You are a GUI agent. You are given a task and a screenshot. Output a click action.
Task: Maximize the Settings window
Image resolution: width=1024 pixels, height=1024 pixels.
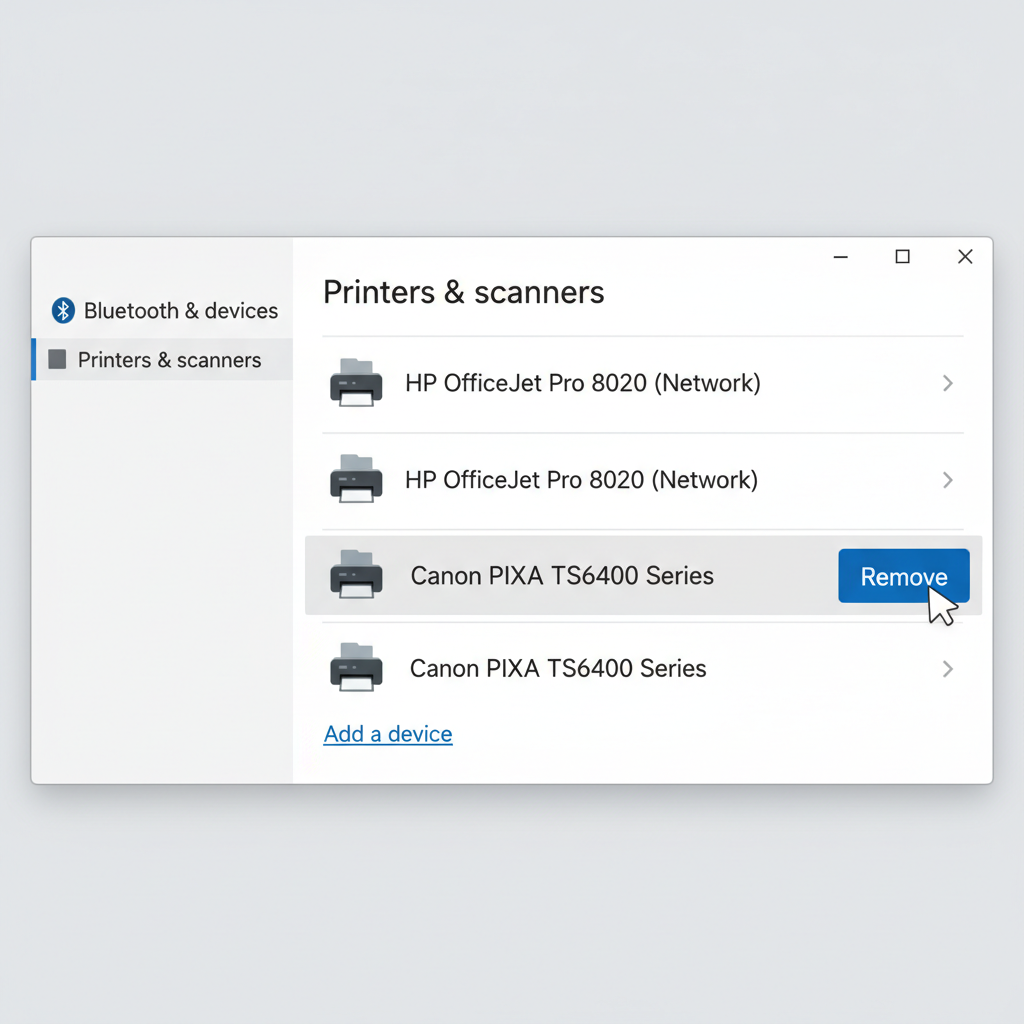[902, 257]
